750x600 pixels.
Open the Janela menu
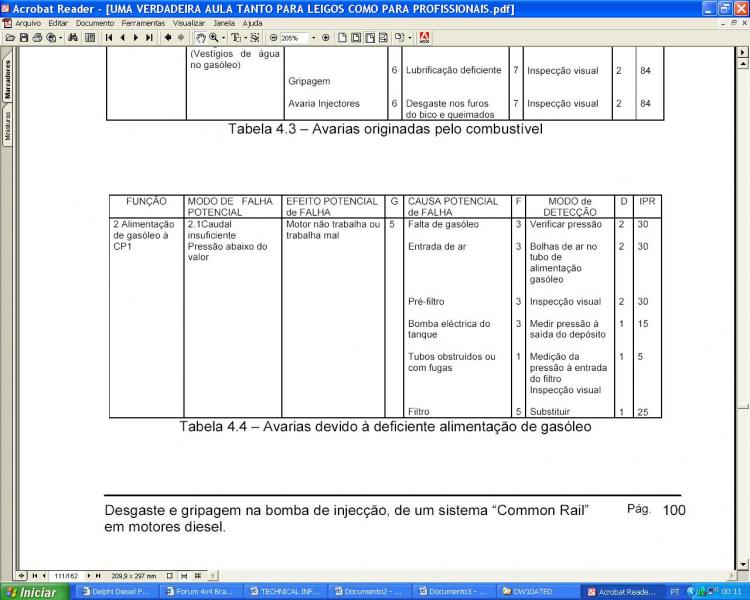224,23
